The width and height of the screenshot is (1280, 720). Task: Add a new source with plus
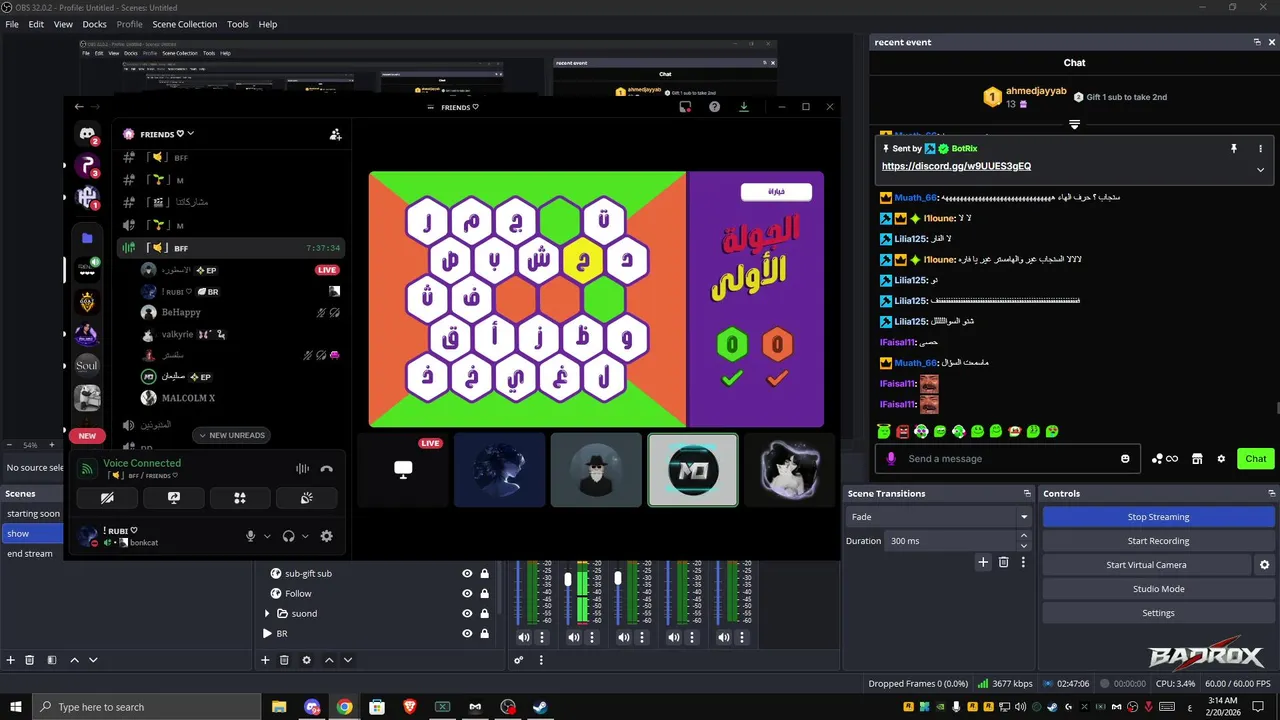pyautogui.click(x=265, y=660)
